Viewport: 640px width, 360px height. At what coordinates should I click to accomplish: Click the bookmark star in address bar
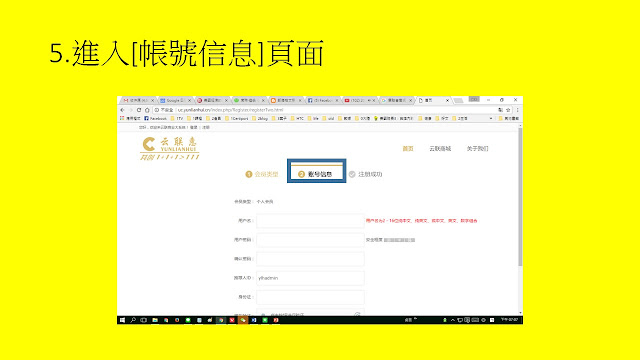click(x=508, y=110)
